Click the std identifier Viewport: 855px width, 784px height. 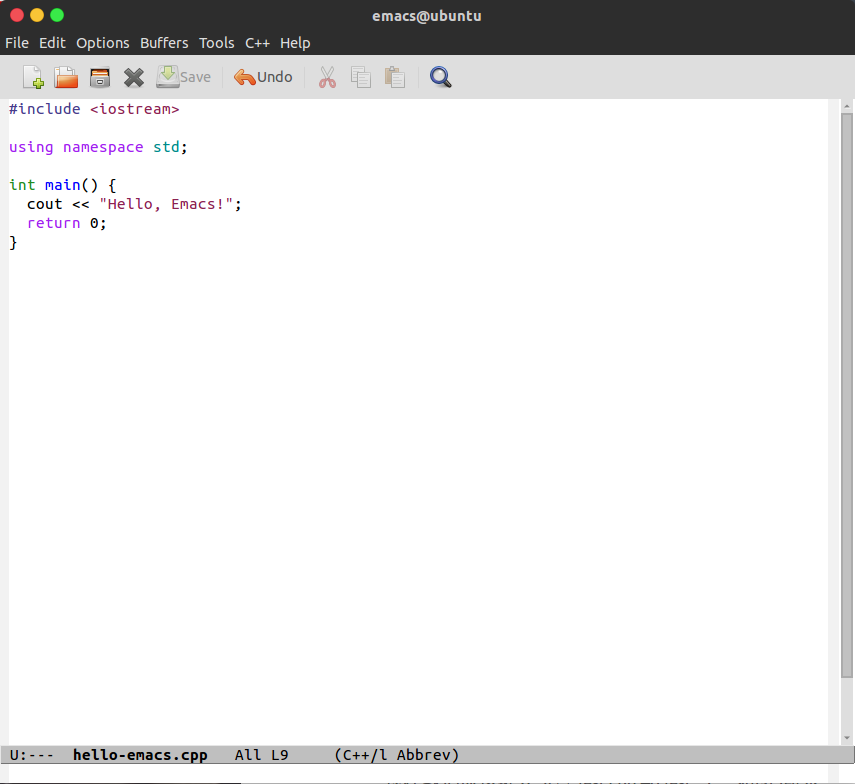[166, 147]
